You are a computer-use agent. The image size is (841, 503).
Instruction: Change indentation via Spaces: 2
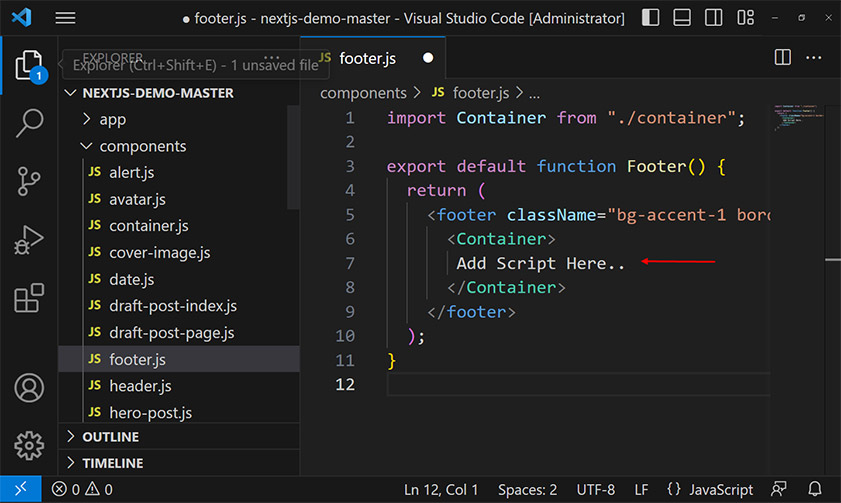(527, 489)
